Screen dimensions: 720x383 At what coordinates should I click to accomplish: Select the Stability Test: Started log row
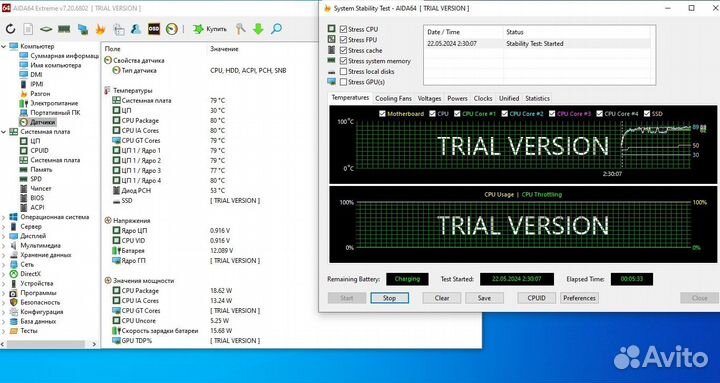pos(536,44)
